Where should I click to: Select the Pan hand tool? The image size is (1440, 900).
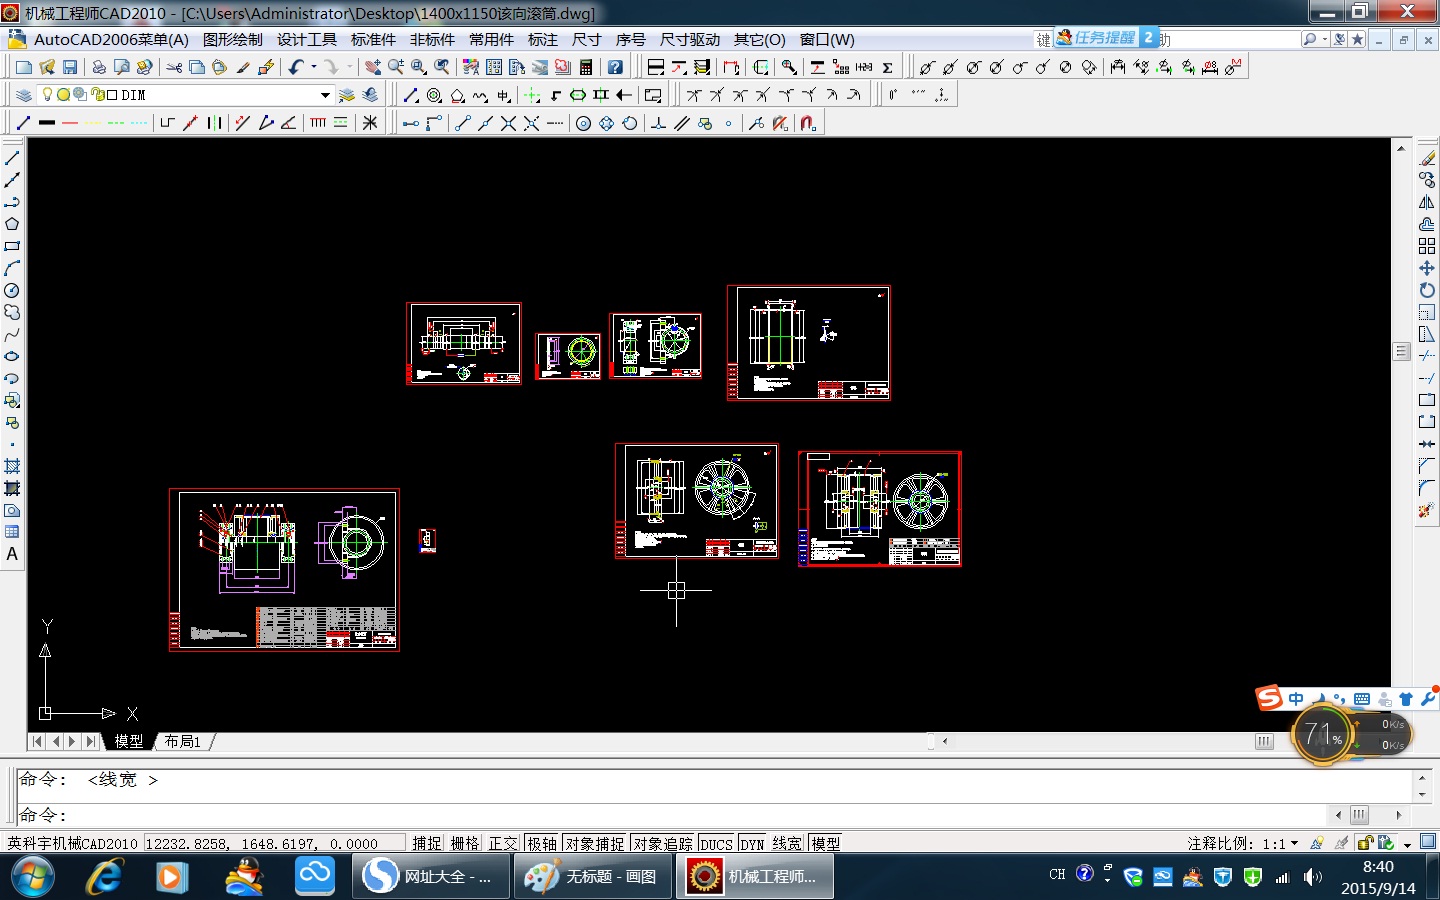373,67
